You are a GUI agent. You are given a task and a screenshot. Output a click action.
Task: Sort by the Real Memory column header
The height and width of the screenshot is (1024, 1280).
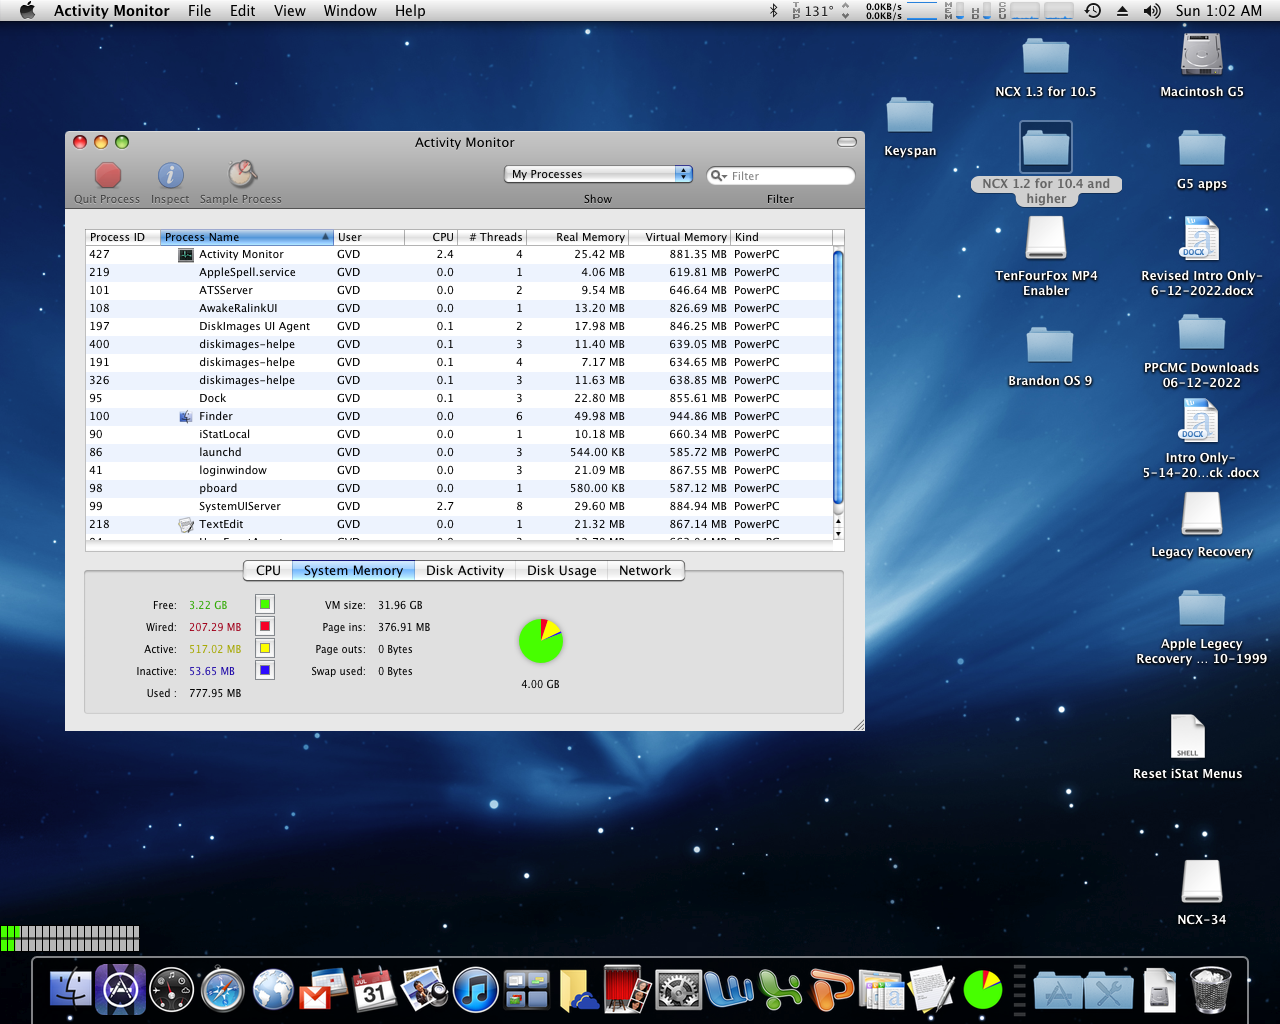tap(577, 237)
